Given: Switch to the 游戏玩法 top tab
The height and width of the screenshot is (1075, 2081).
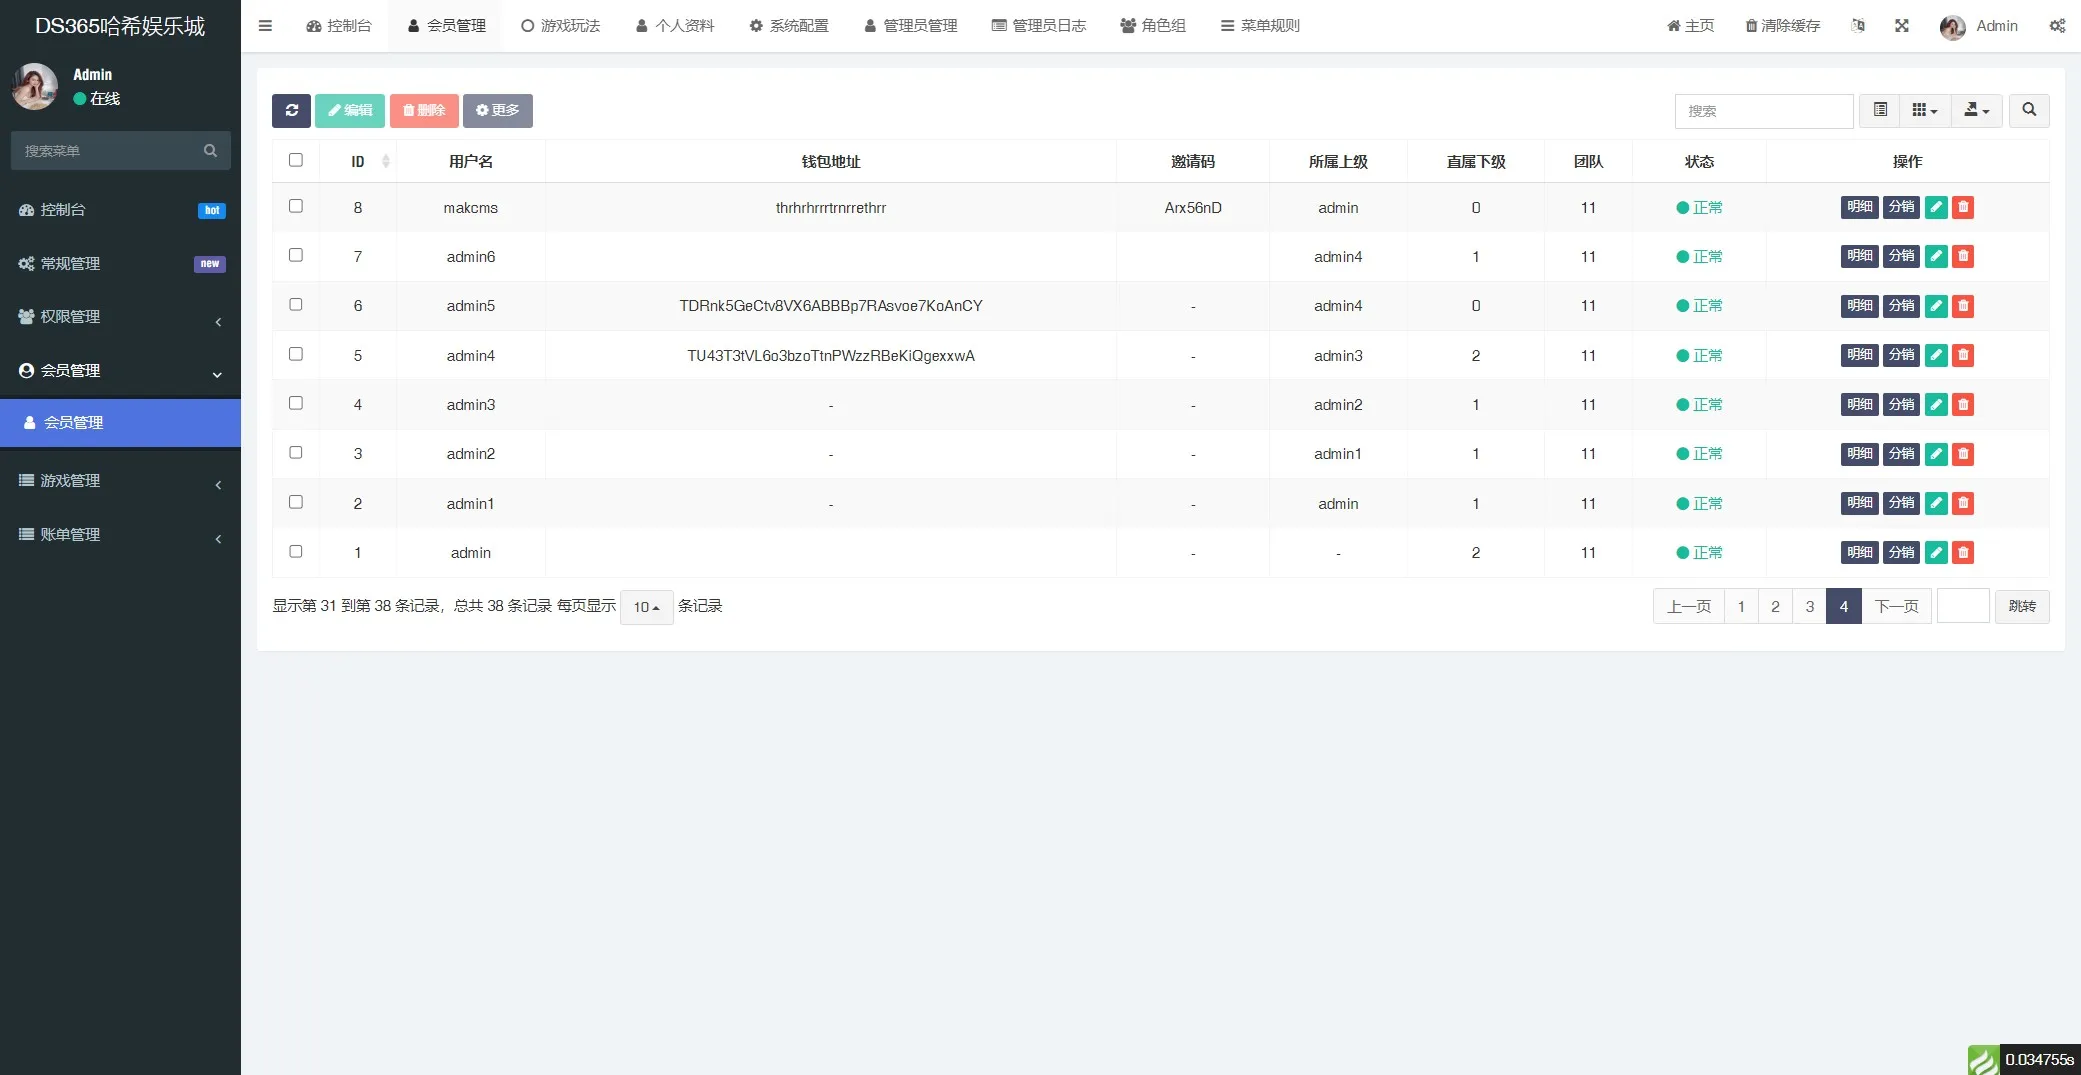Looking at the screenshot, I should click(560, 26).
